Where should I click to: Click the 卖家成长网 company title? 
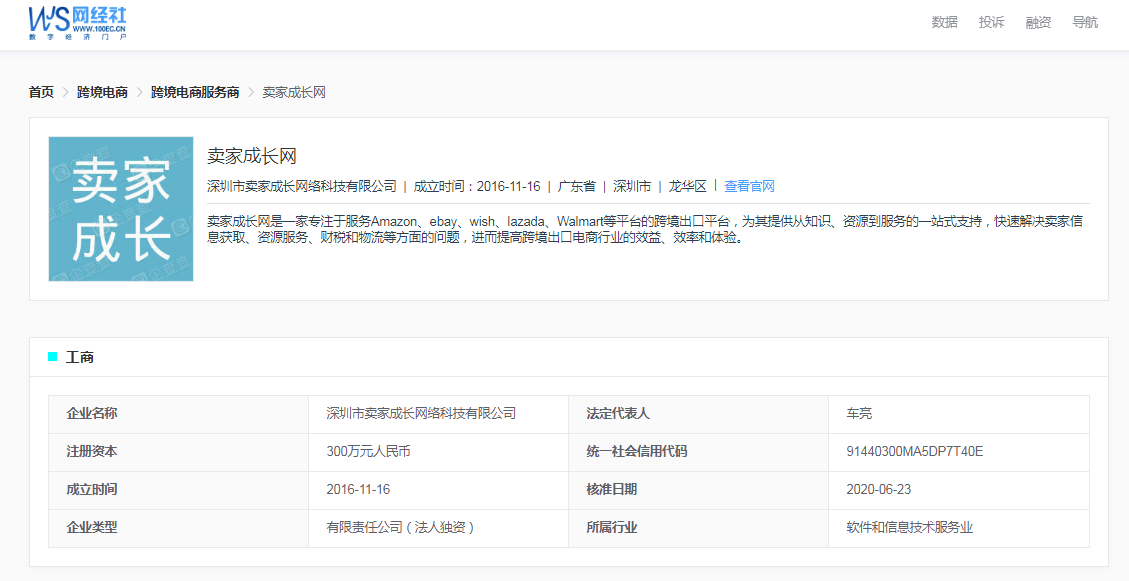tap(252, 156)
